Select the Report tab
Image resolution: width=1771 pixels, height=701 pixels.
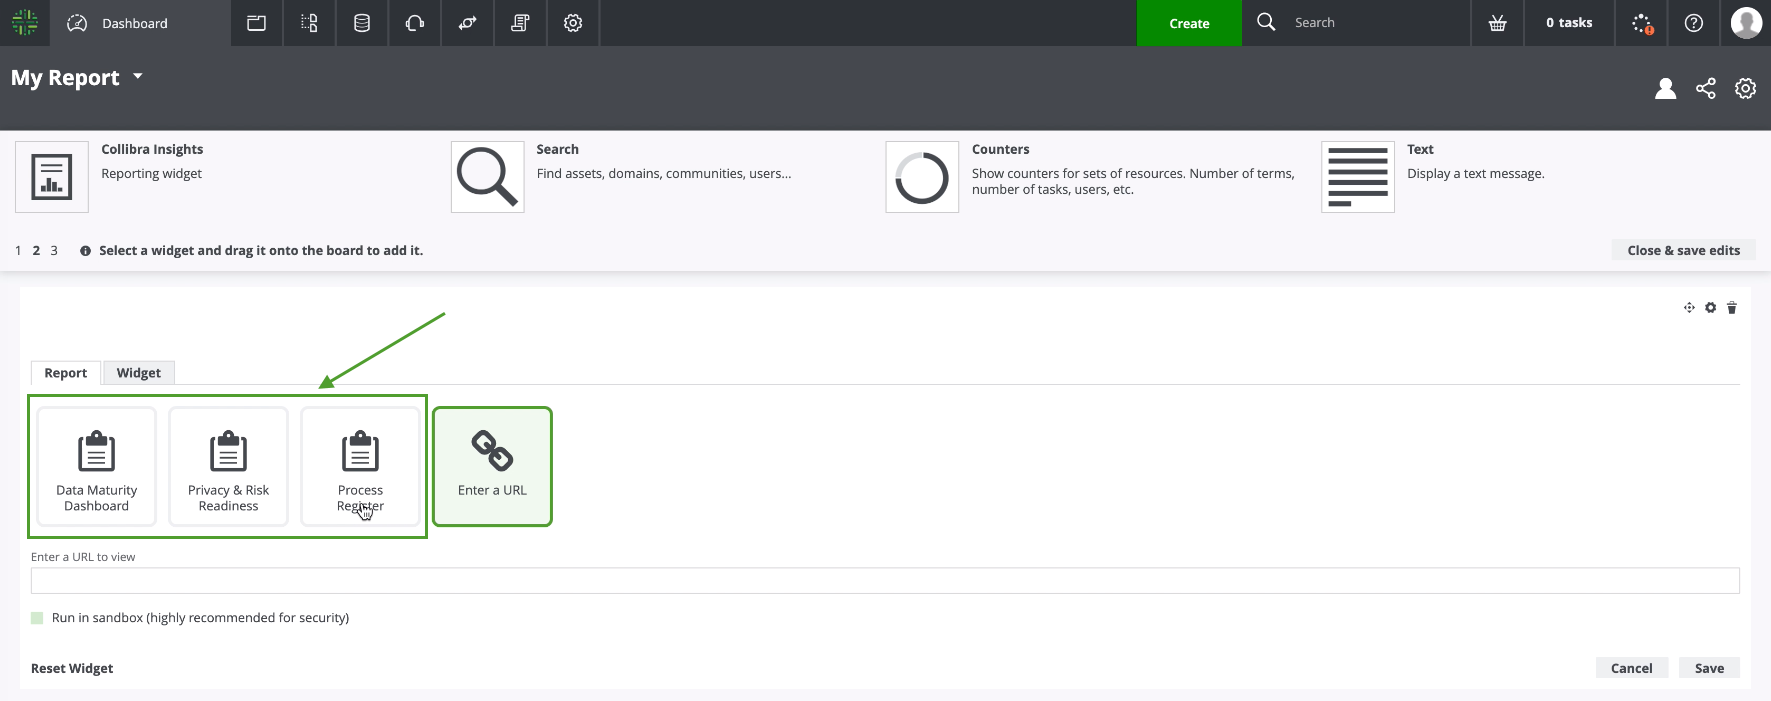66,373
